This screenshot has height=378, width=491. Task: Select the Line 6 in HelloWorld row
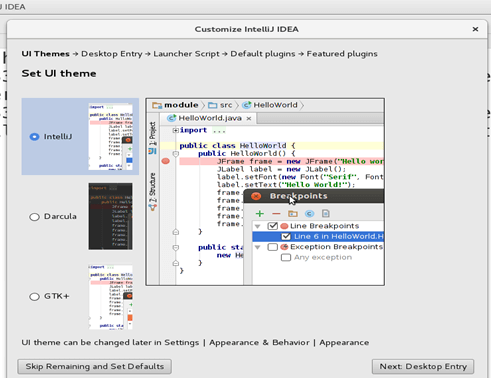[x=318, y=237]
